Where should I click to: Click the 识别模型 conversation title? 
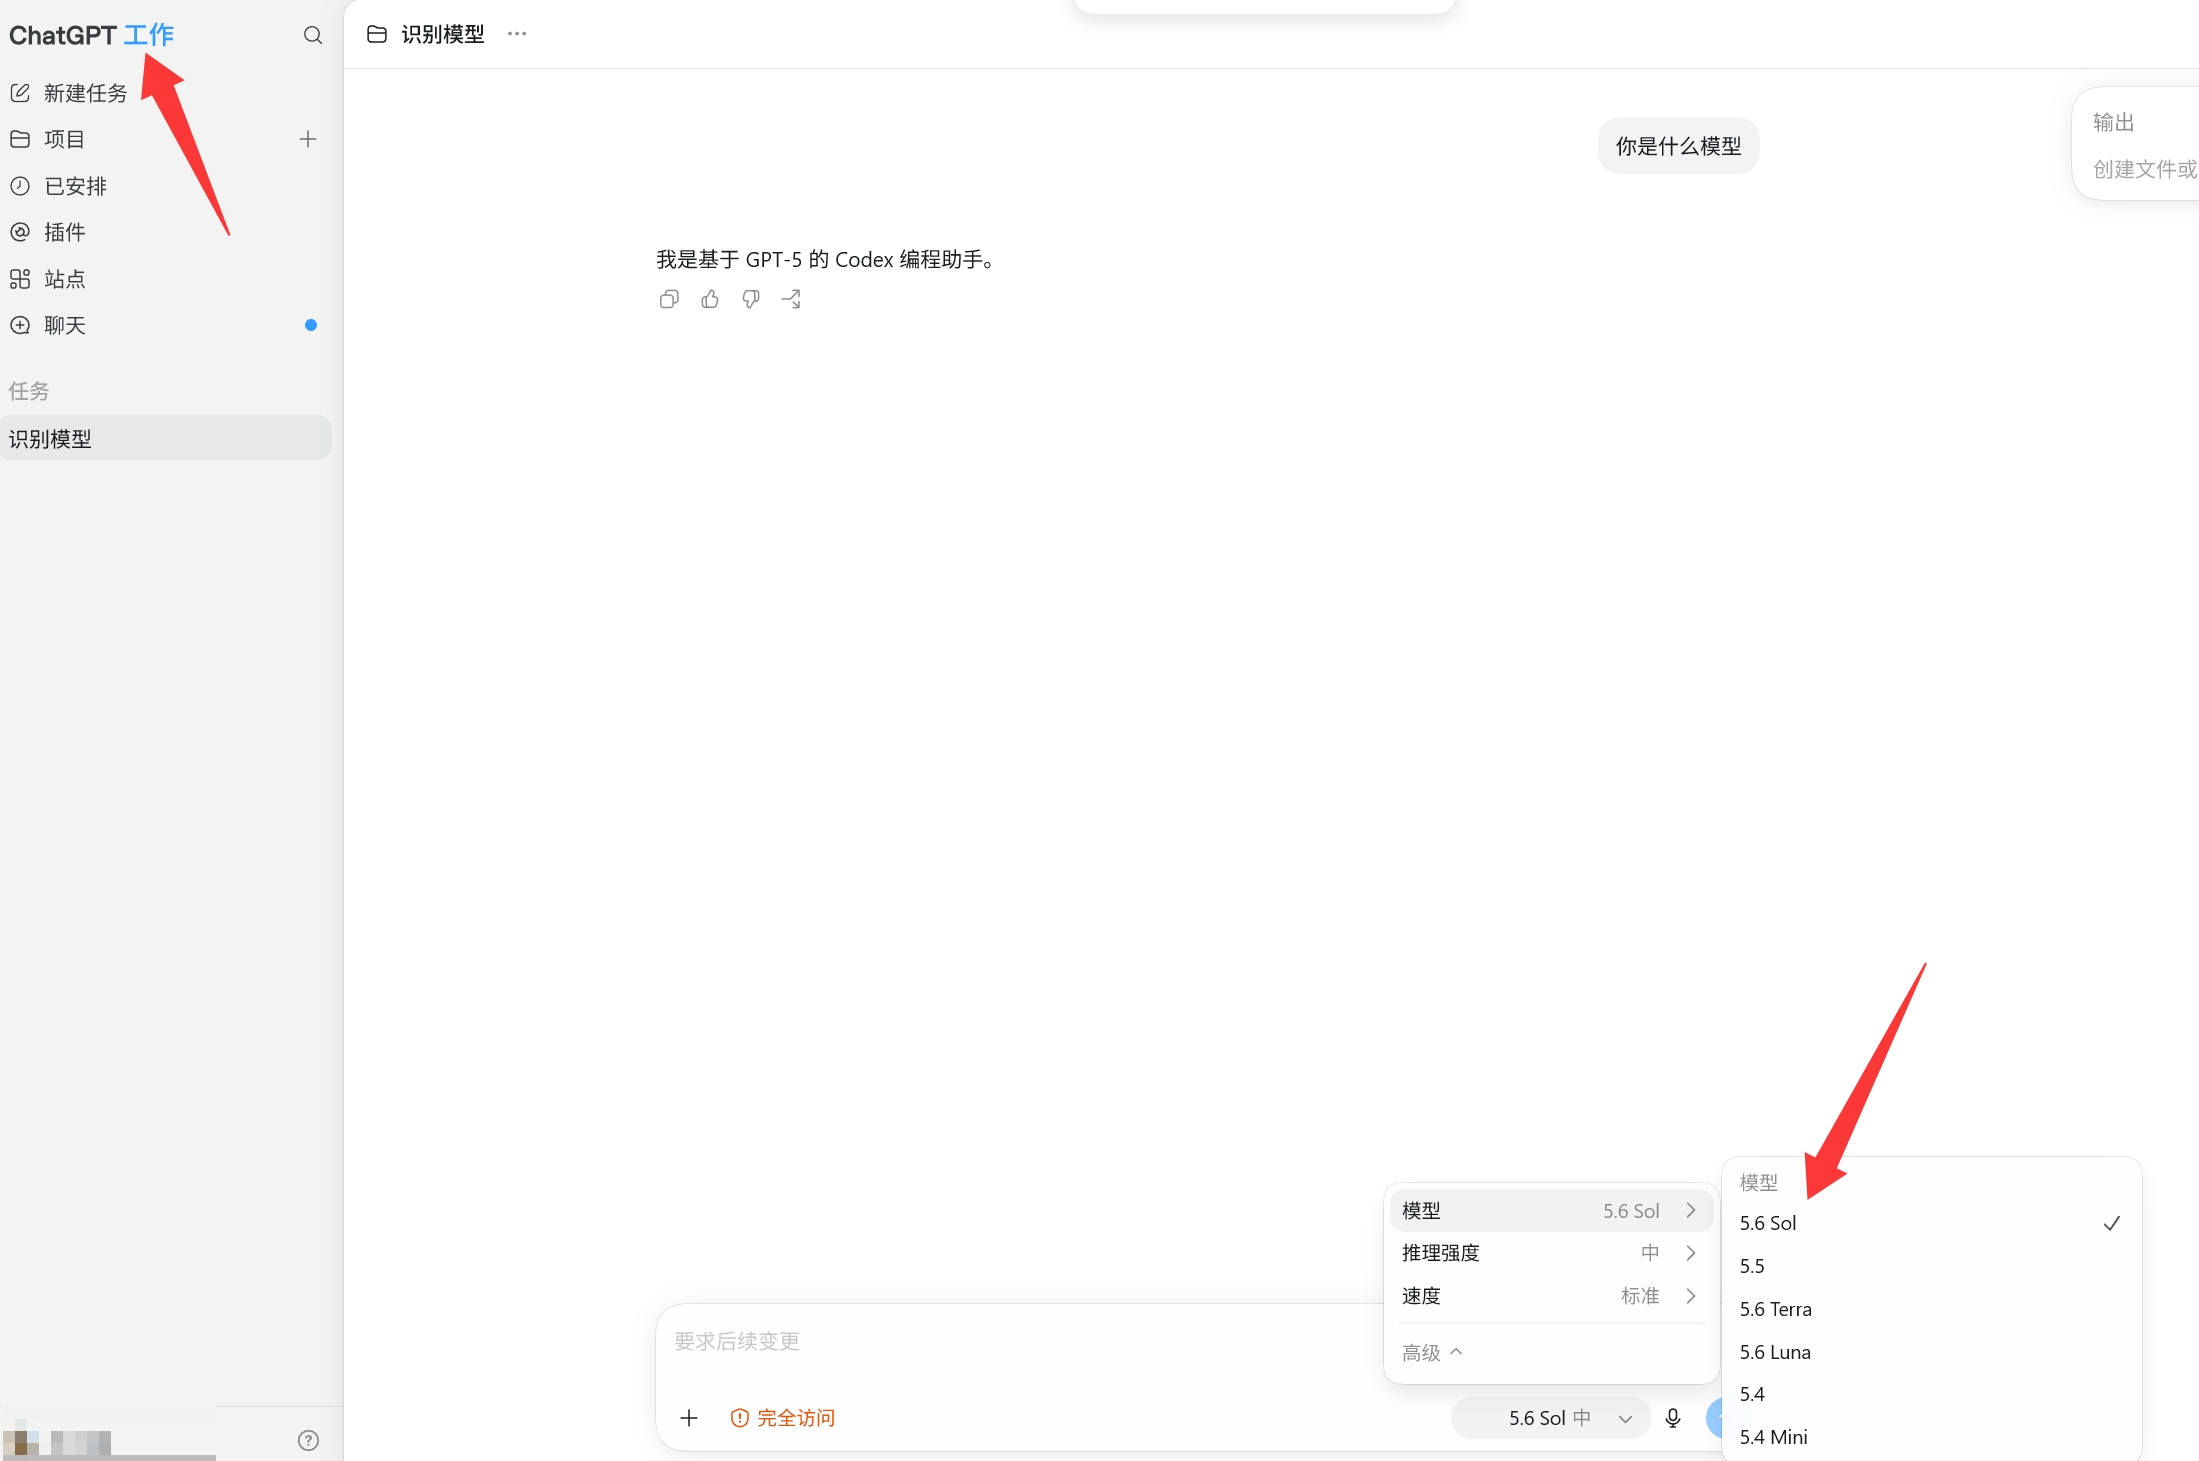pyautogui.click(x=443, y=34)
